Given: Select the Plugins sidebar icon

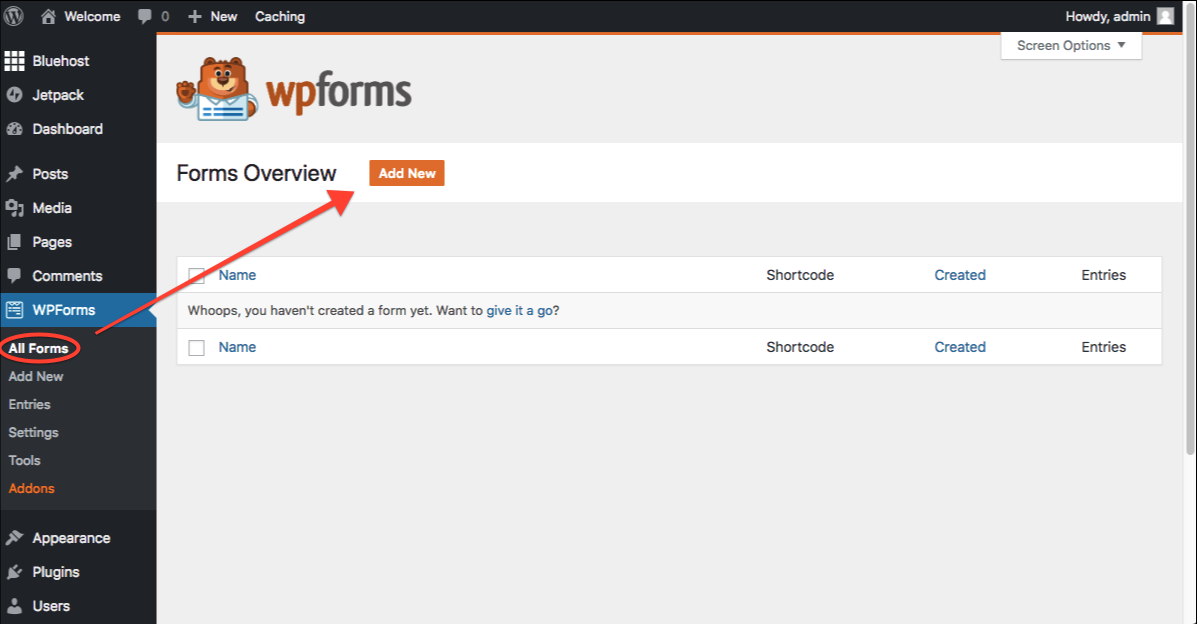Looking at the screenshot, I should pyautogui.click(x=17, y=571).
